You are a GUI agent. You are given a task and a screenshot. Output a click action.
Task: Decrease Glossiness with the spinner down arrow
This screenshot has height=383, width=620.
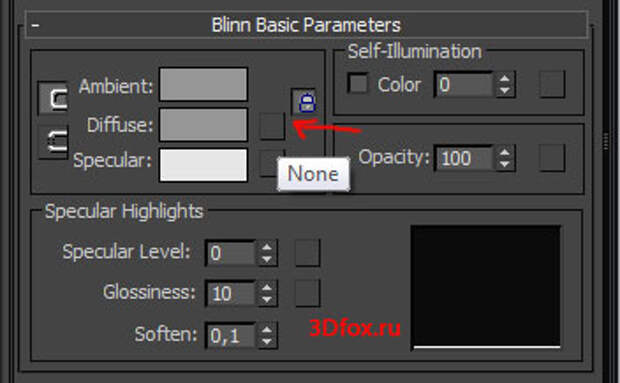[x=267, y=300]
